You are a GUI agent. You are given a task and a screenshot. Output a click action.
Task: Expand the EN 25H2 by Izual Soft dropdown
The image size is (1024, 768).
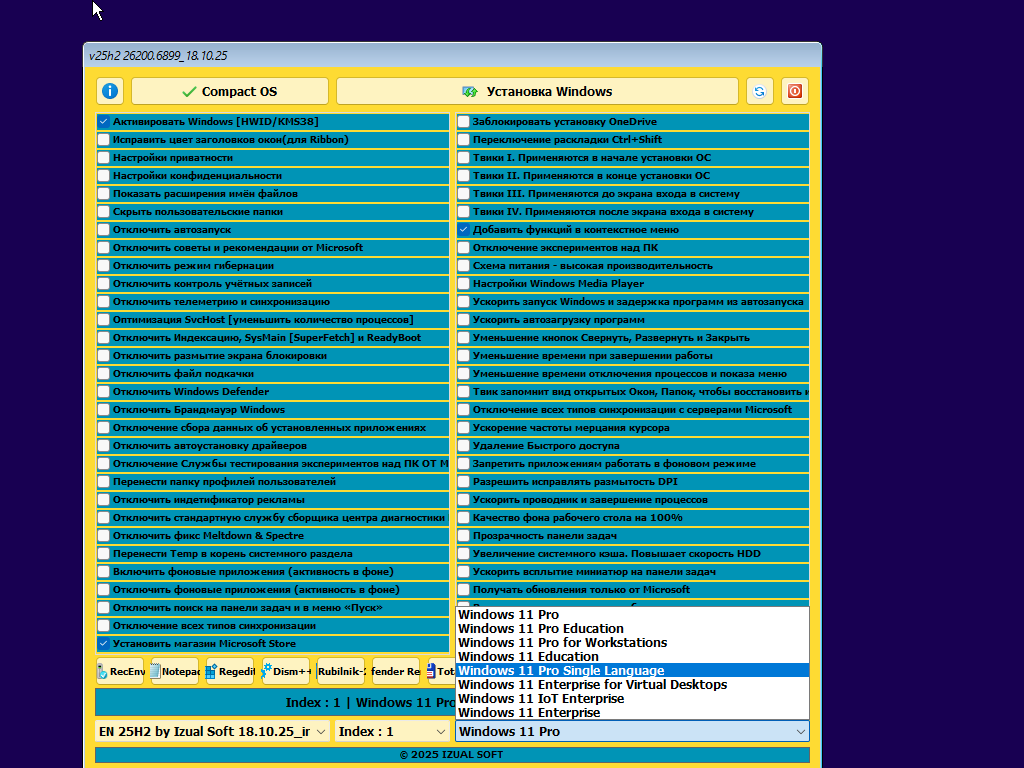pos(212,732)
